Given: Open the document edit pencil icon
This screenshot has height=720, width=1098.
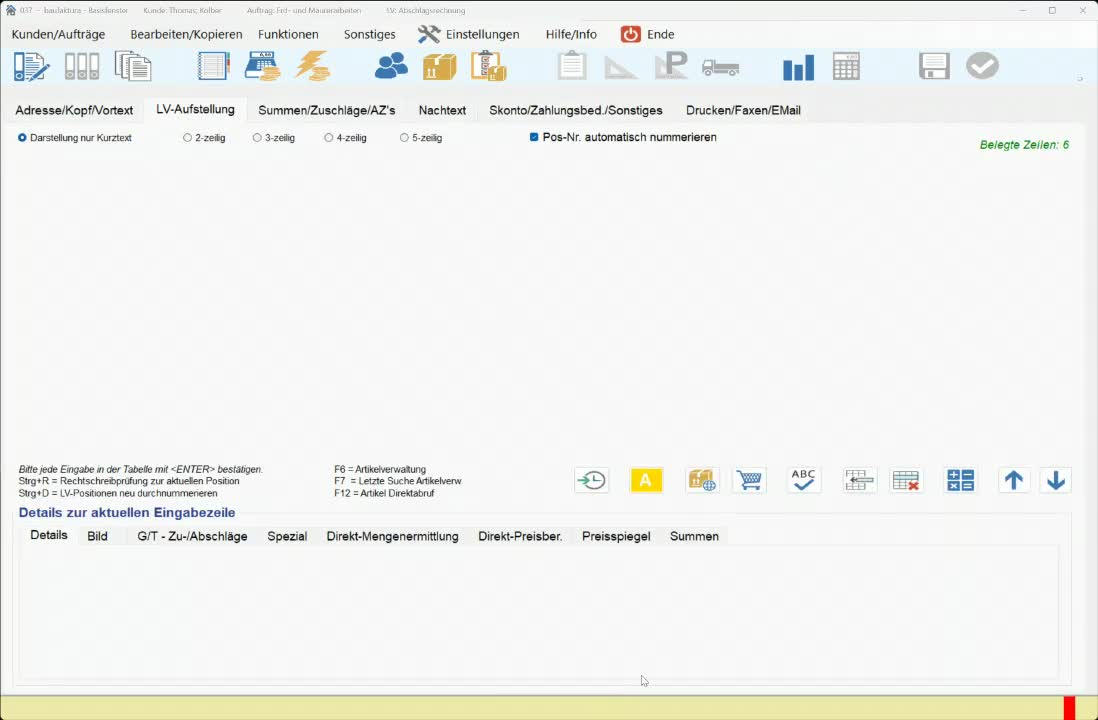Looking at the screenshot, I should coord(32,67).
